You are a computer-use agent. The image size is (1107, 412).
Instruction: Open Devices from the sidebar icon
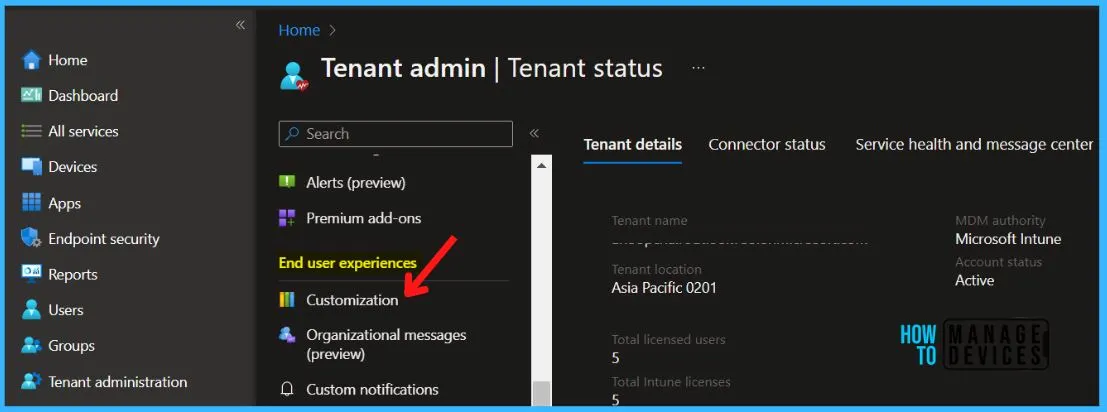pyautogui.click(x=31, y=167)
